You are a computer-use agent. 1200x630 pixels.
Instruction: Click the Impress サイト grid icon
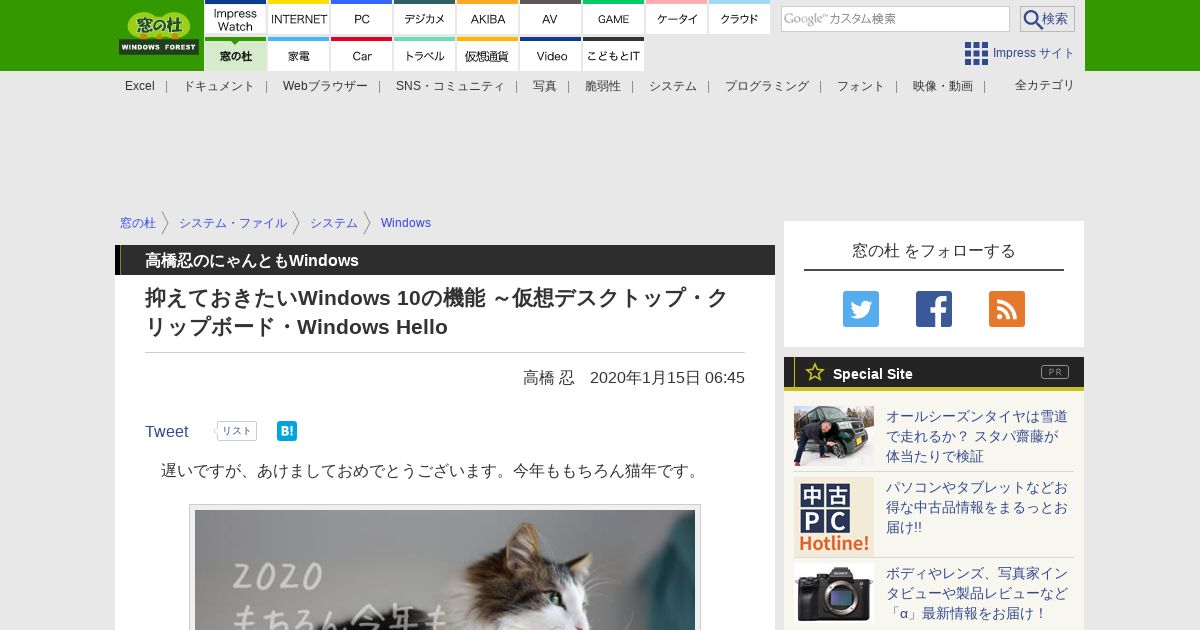coord(976,53)
